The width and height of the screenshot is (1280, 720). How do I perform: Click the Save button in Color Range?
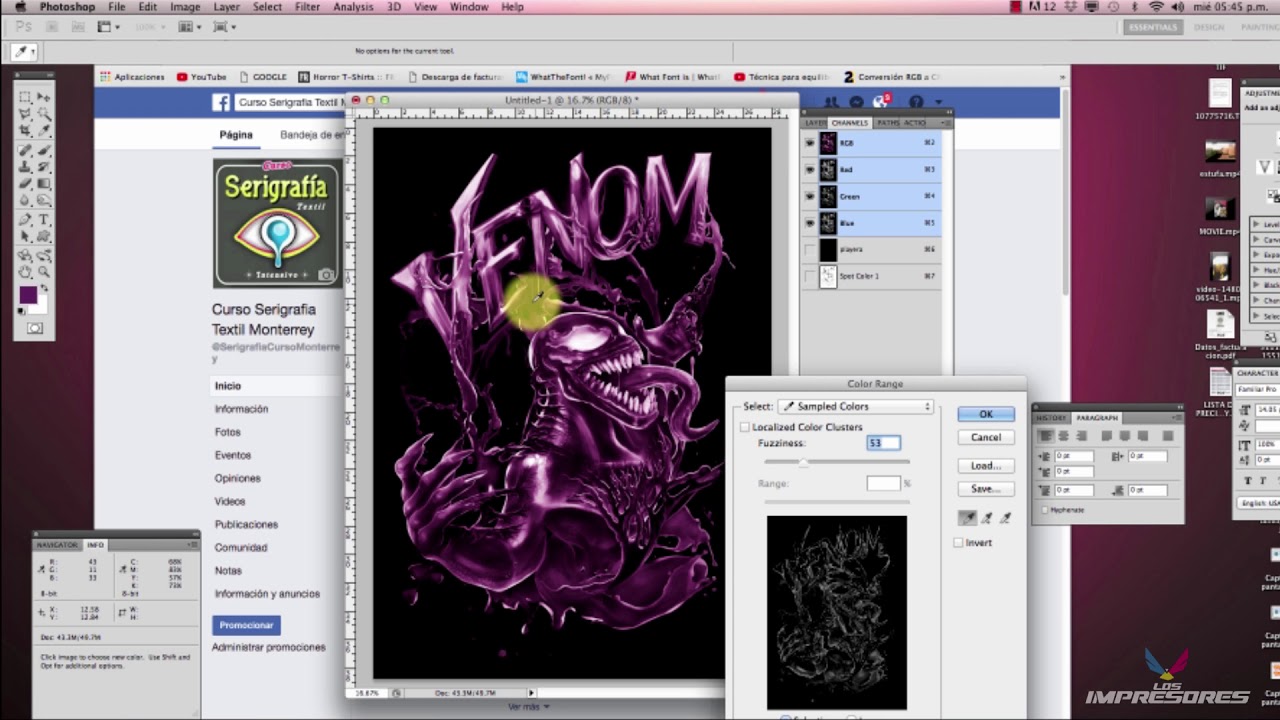pos(986,489)
